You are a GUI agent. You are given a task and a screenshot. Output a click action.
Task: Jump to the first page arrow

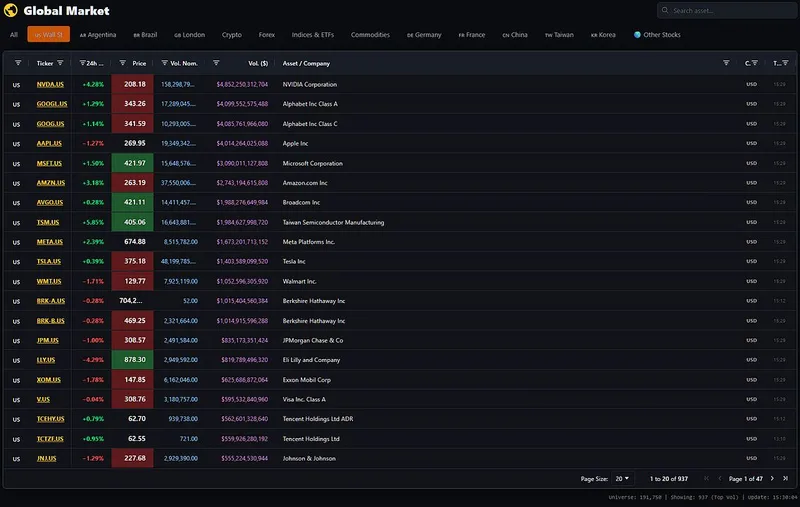click(707, 478)
